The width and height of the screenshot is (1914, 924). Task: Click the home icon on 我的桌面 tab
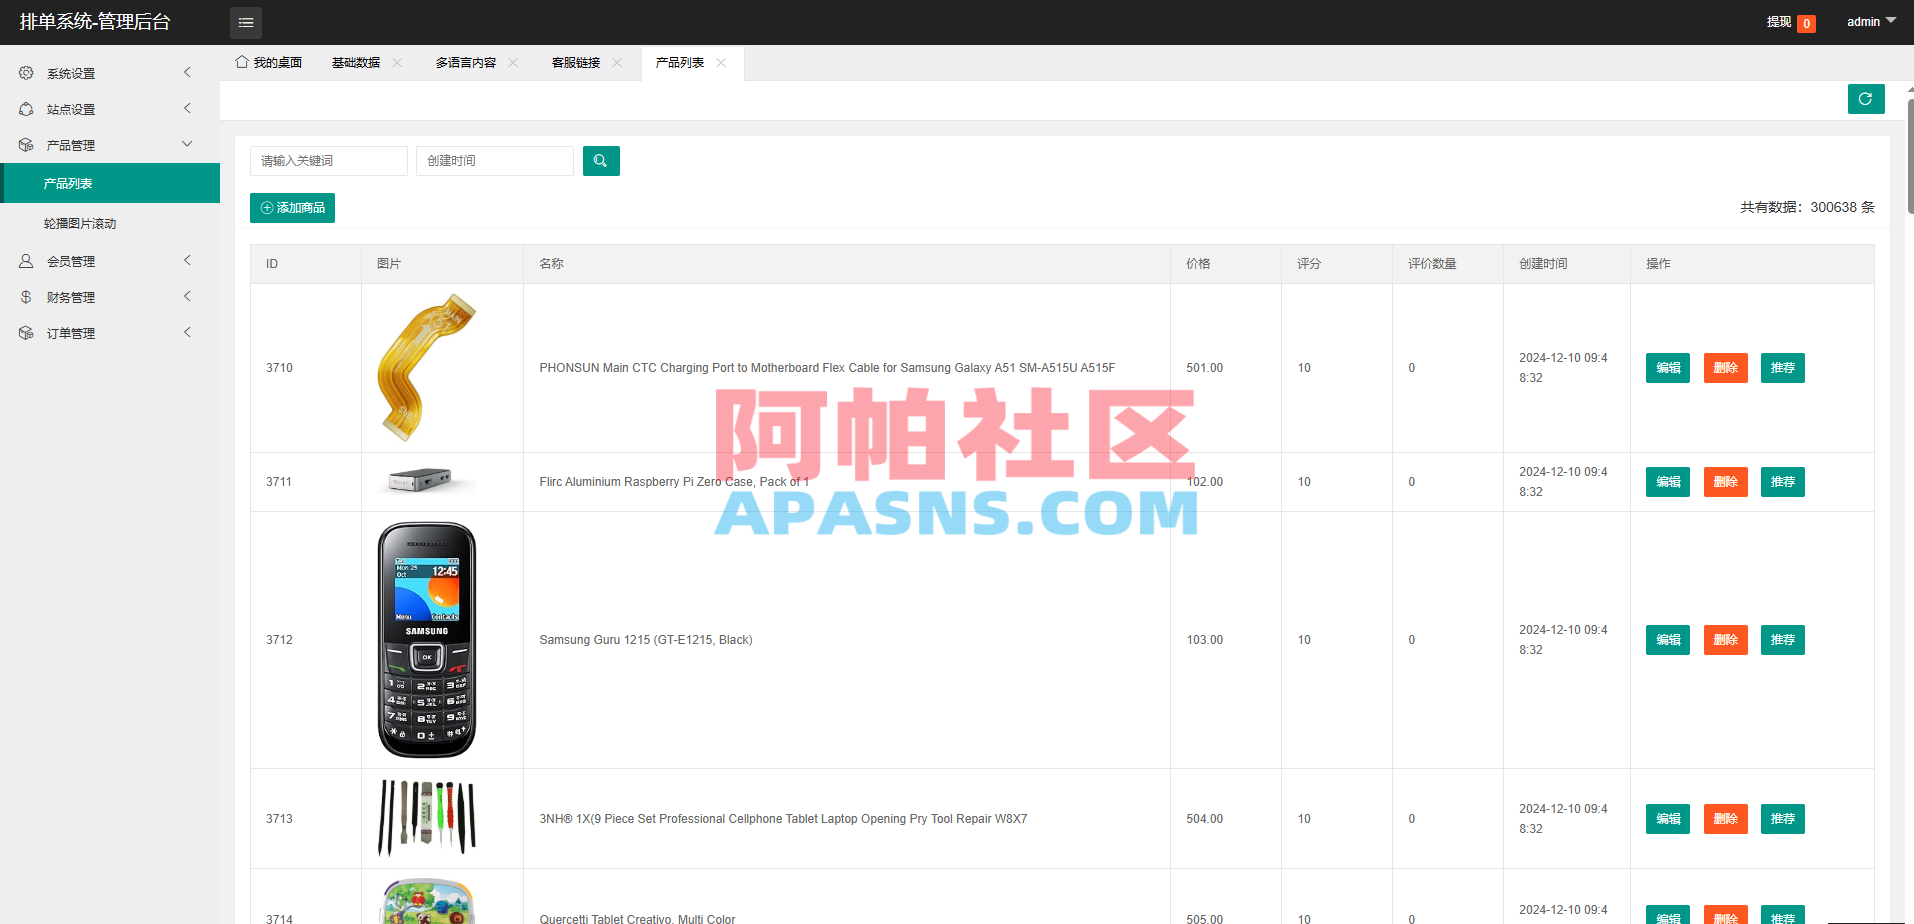click(x=240, y=61)
